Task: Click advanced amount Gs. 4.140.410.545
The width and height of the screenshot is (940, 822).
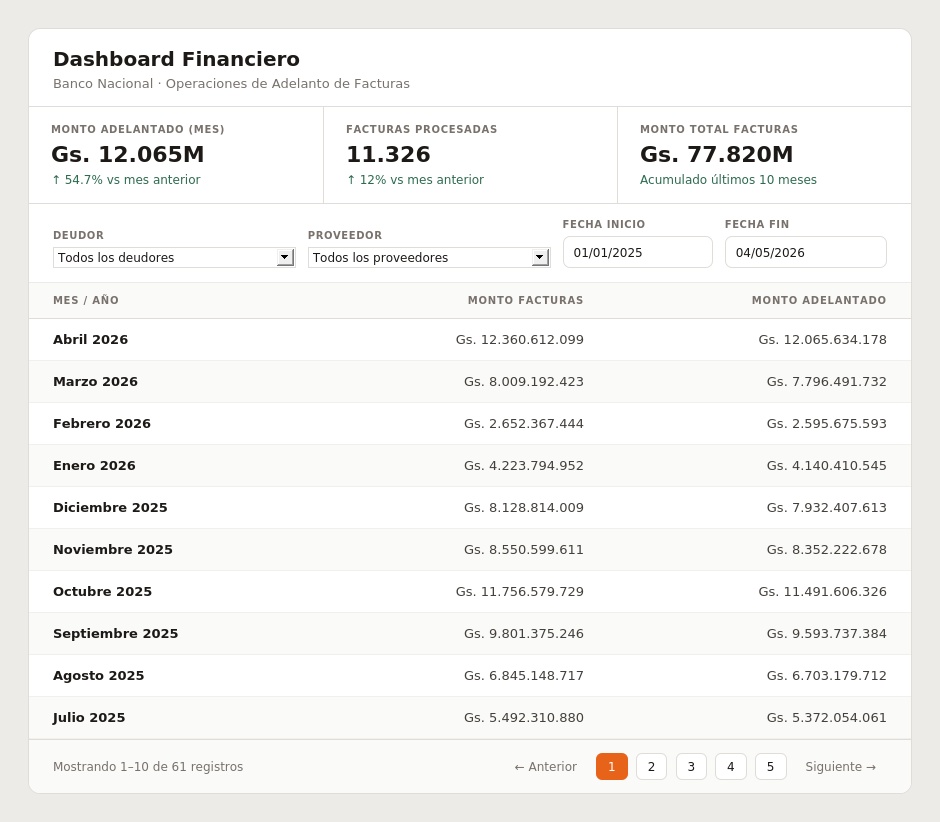Action: coord(826,465)
